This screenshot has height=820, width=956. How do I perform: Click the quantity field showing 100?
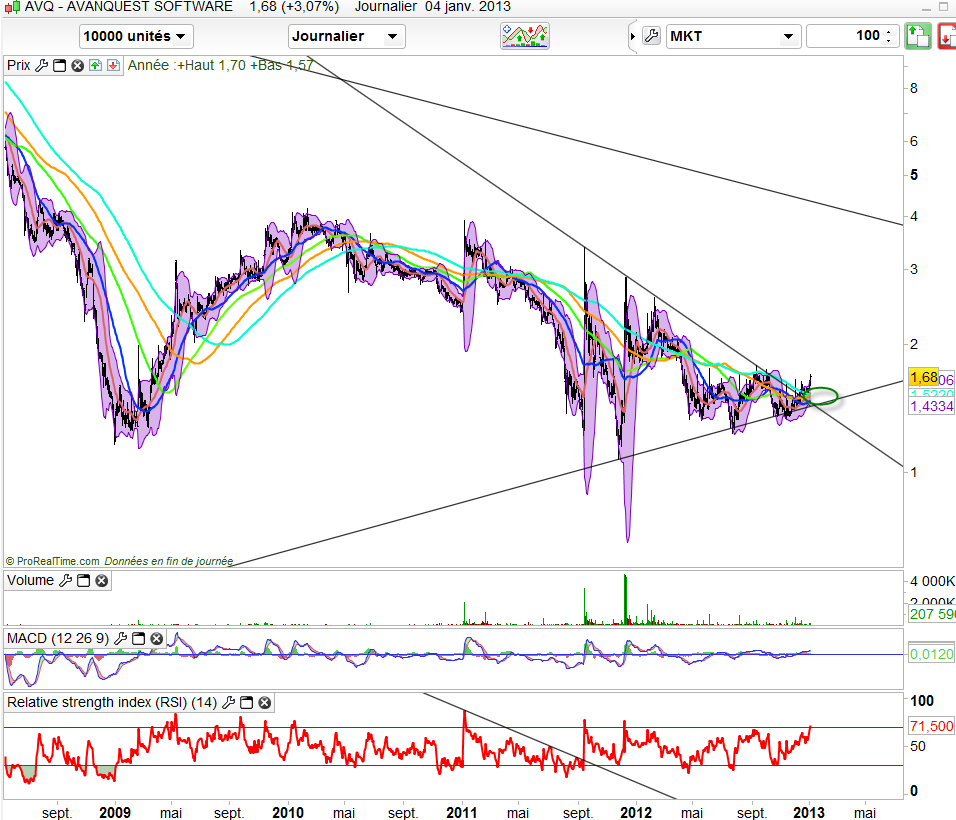point(843,36)
